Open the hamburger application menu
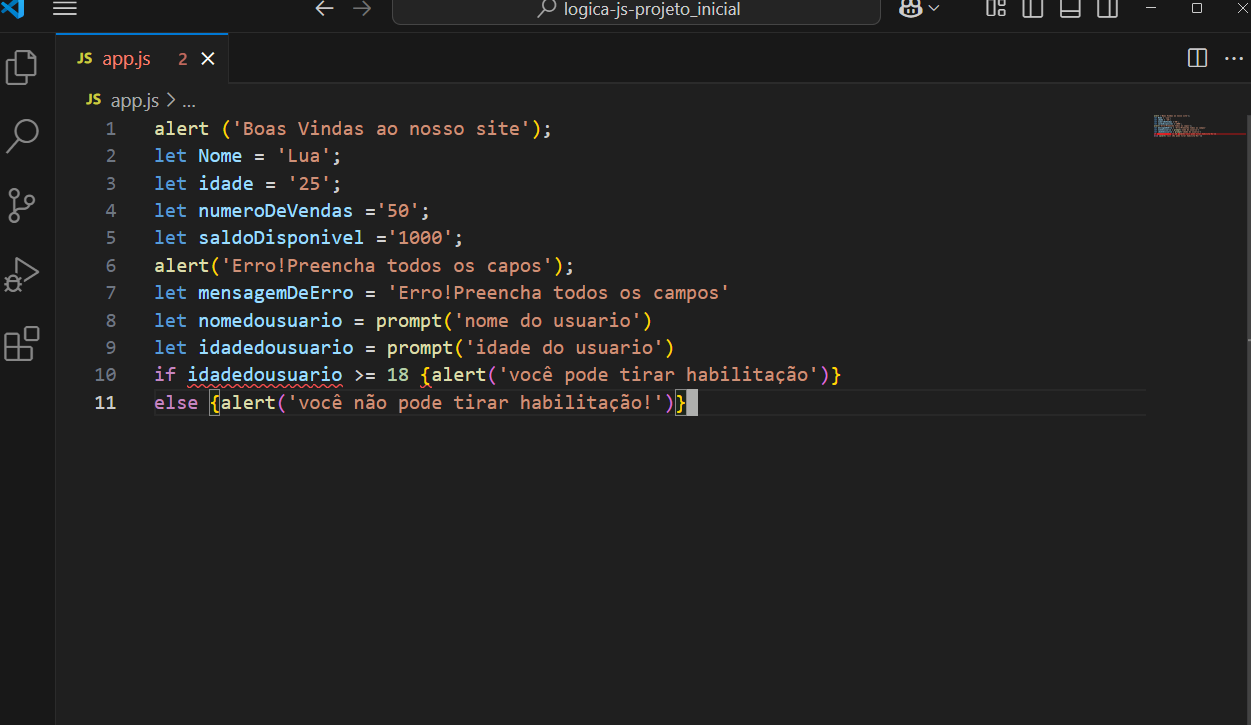The width and height of the screenshot is (1251, 725). coord(64,9)
